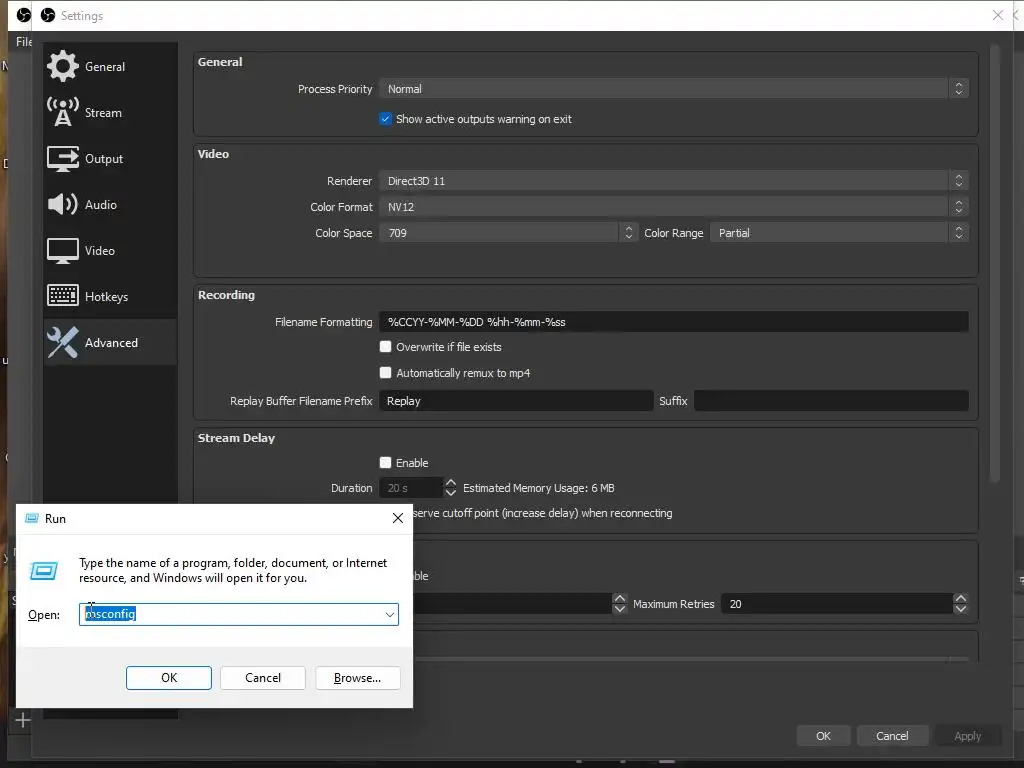Image resolution: width=1024 pixels, height=768 pixels.
Task: Click OK in the Run dialog
Action: (168, 678)
